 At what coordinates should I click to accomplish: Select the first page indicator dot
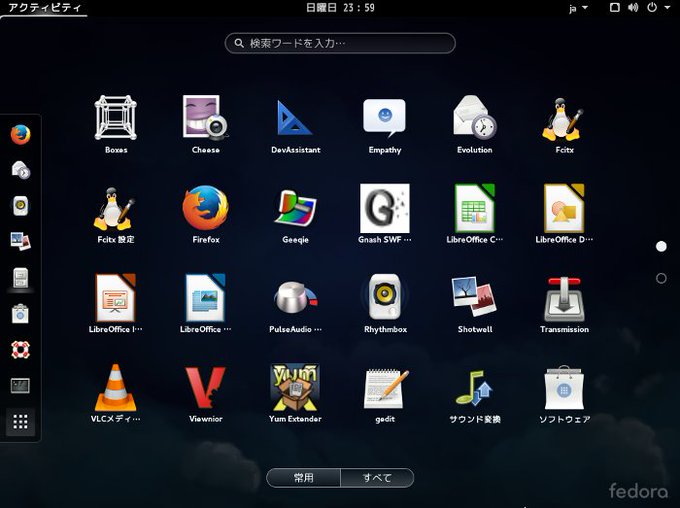tap(661, 246)
